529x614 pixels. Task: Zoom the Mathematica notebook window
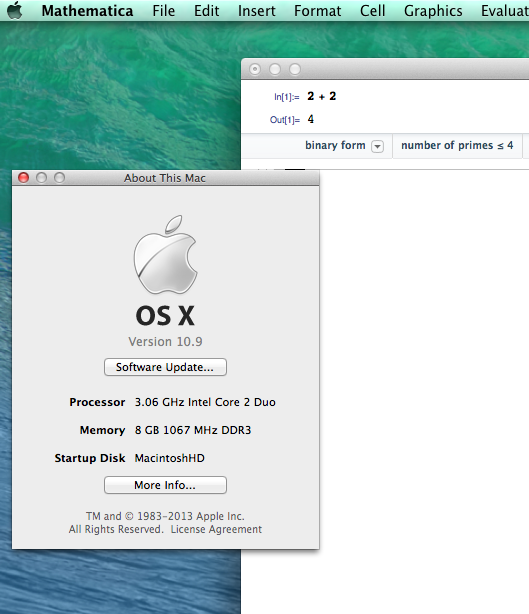coord(295,69)
